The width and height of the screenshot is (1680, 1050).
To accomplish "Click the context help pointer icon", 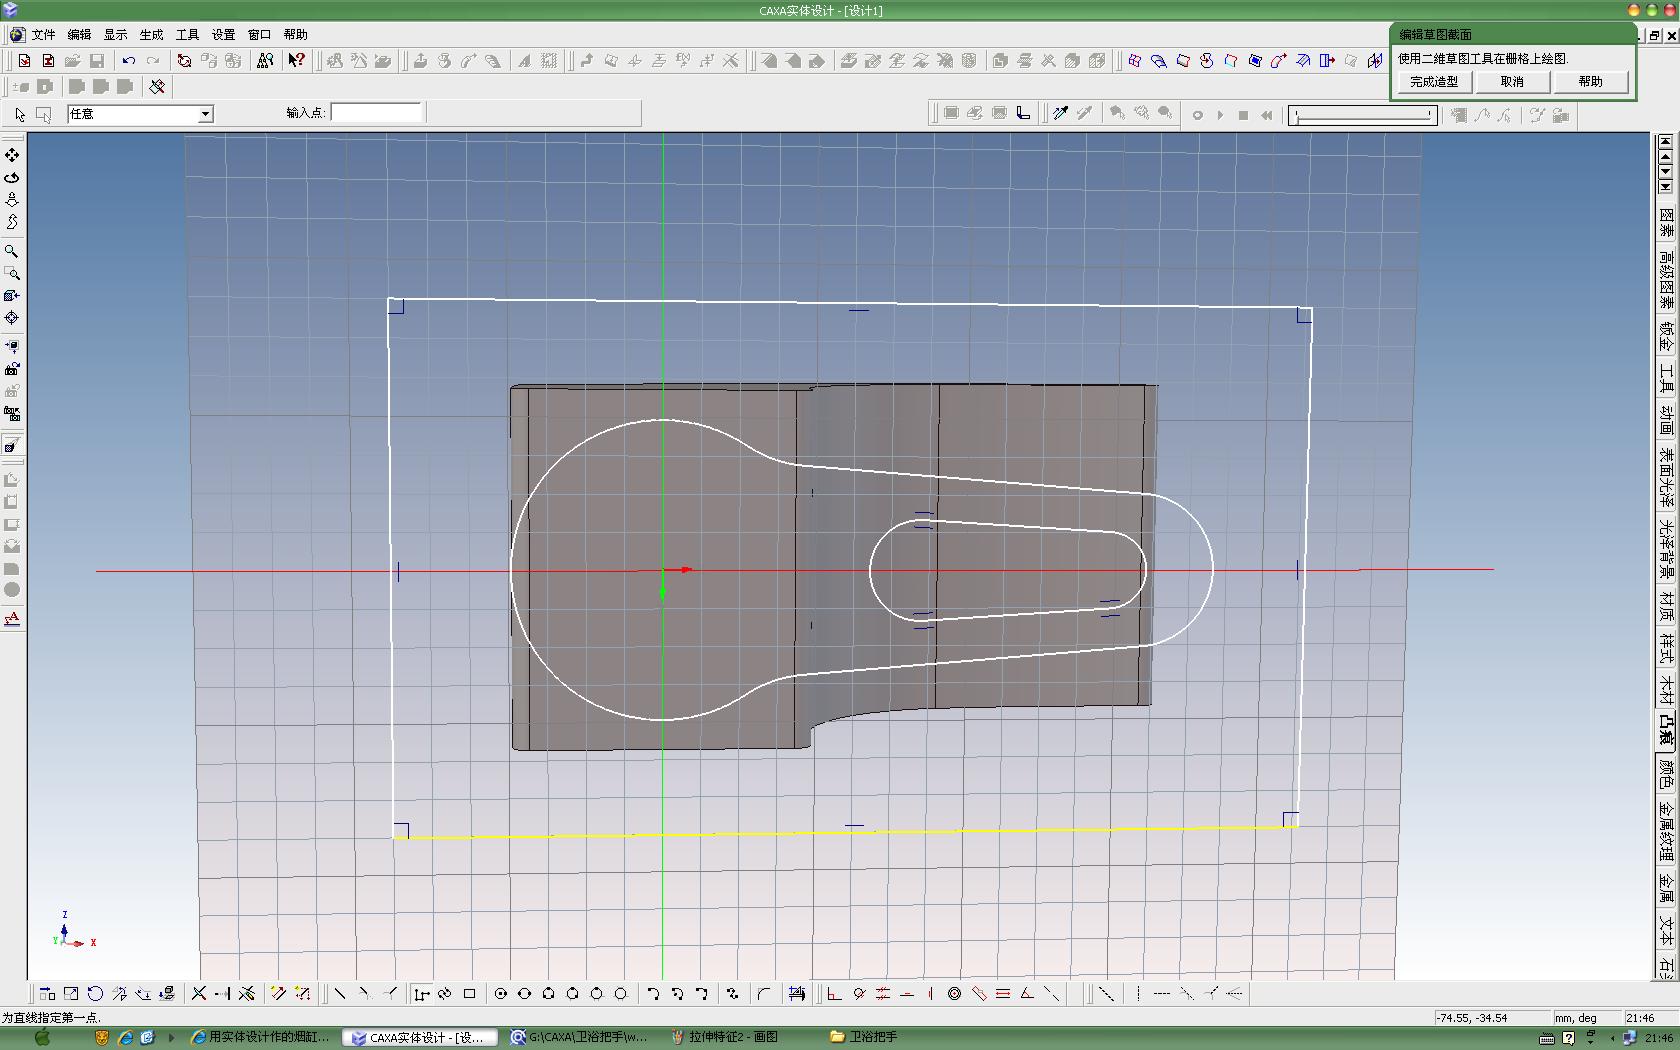I will click(x=296, y=61).
